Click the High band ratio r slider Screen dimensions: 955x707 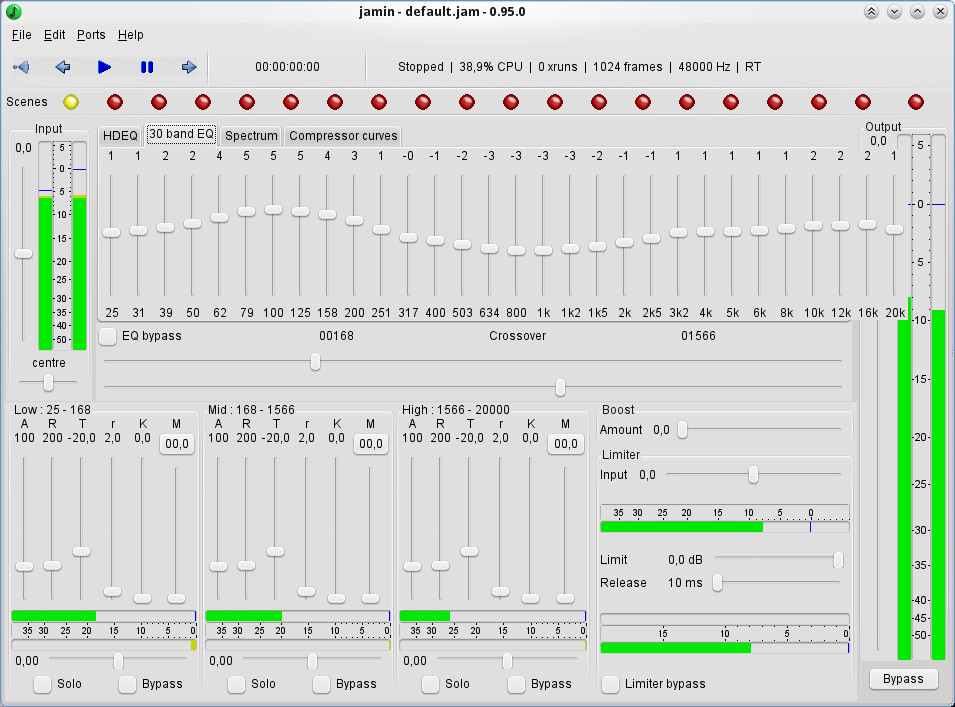[500, 591]
